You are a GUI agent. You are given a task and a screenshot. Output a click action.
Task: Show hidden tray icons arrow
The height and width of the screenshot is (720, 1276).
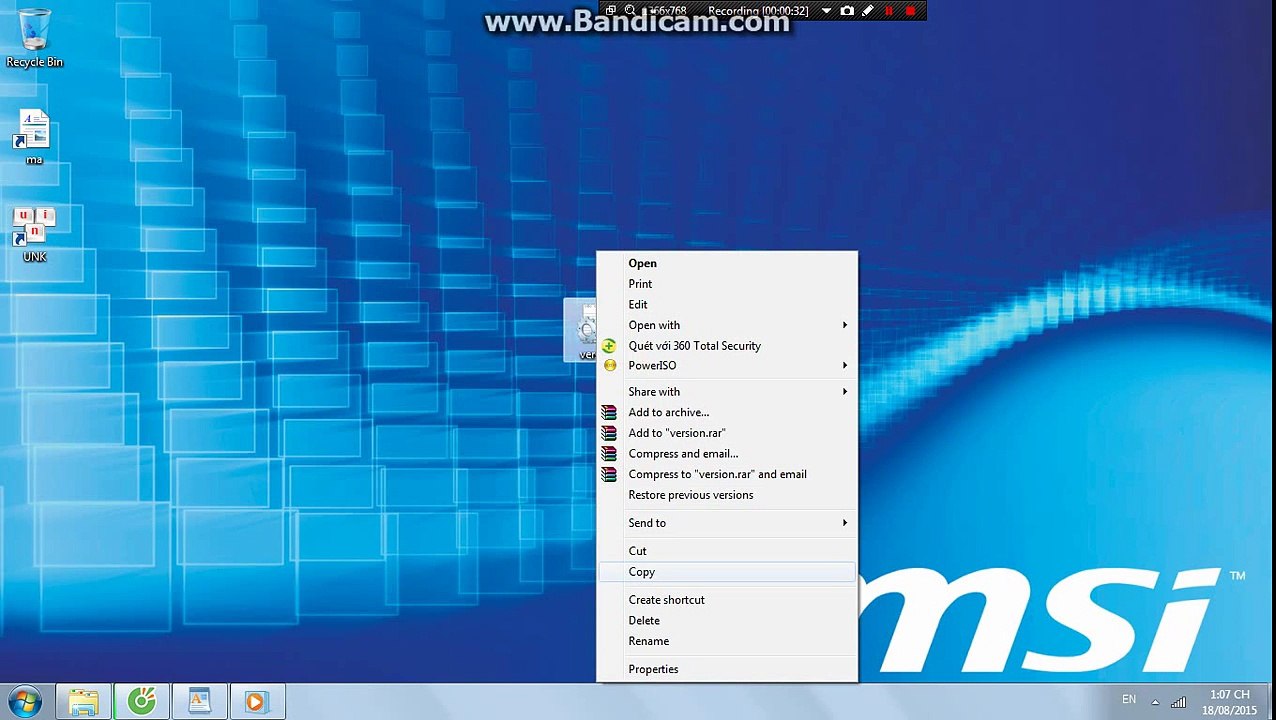(x=1155, y=702)
